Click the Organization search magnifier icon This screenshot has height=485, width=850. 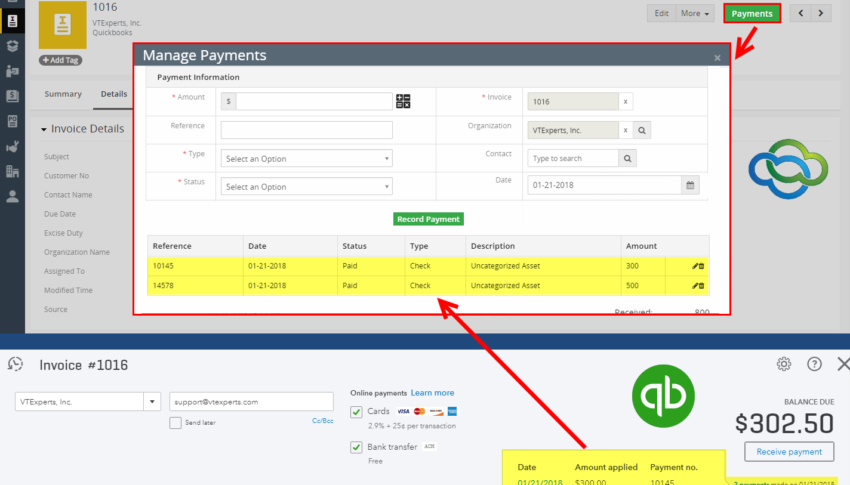[642, 130]
